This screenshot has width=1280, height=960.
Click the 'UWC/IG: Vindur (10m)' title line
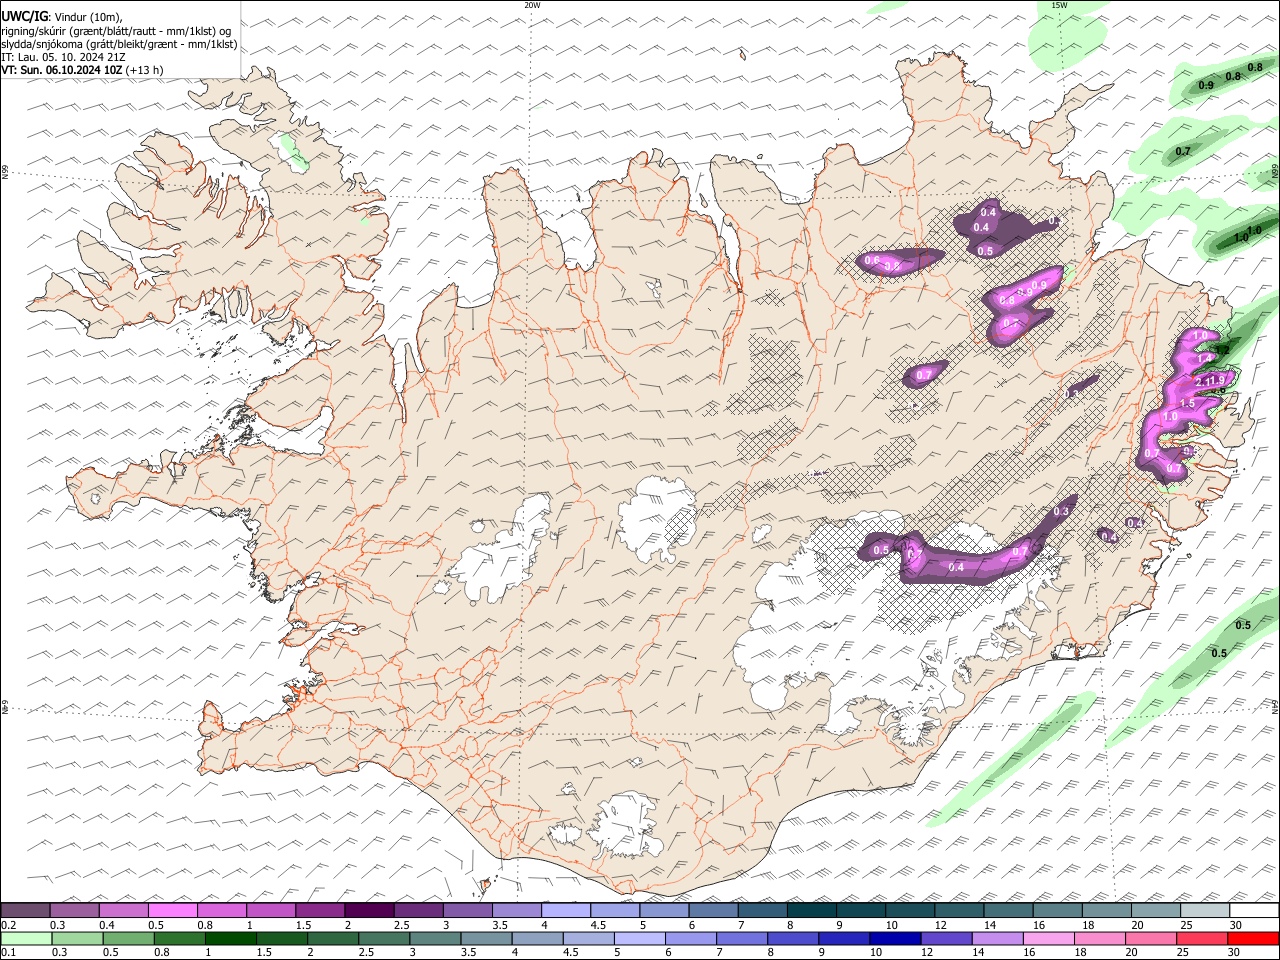[x=62, y=16]
